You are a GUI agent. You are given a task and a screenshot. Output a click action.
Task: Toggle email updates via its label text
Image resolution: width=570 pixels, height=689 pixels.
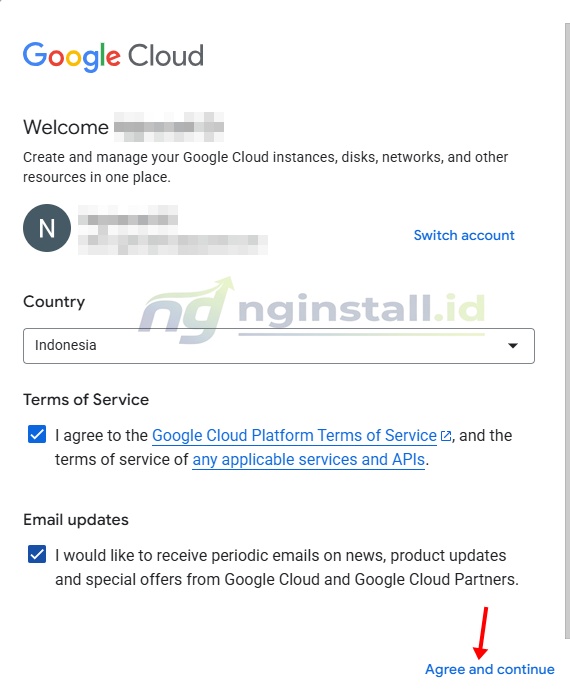pos(287,567)
